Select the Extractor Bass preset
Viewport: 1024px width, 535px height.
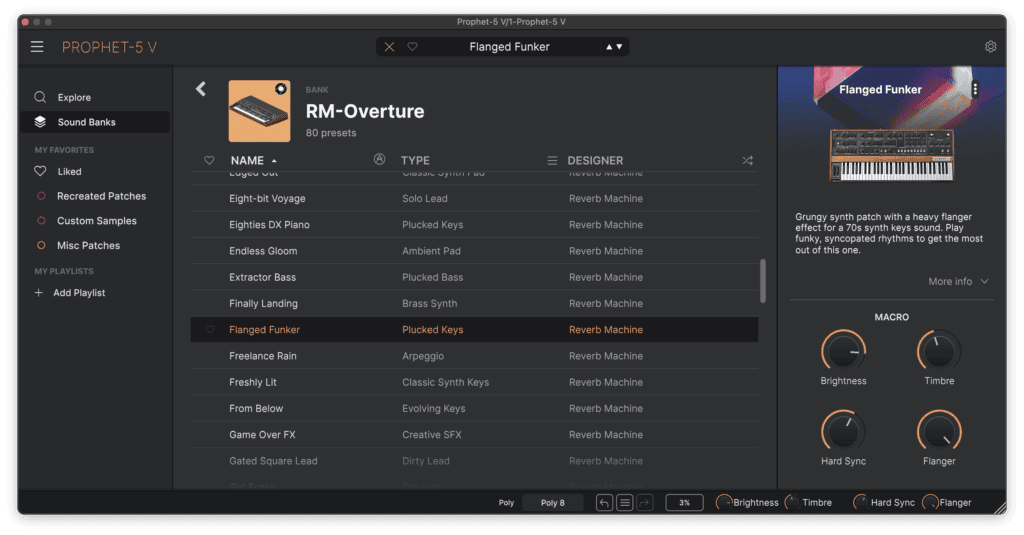click(x=474, y=277)
